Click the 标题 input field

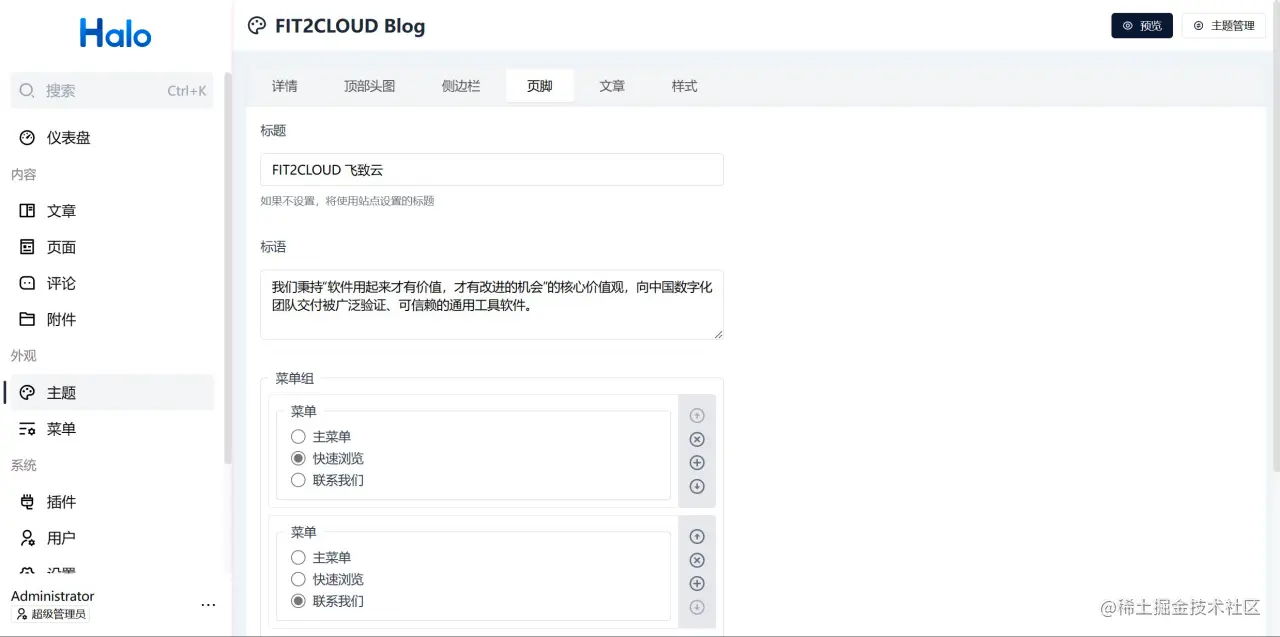point(492,170)
